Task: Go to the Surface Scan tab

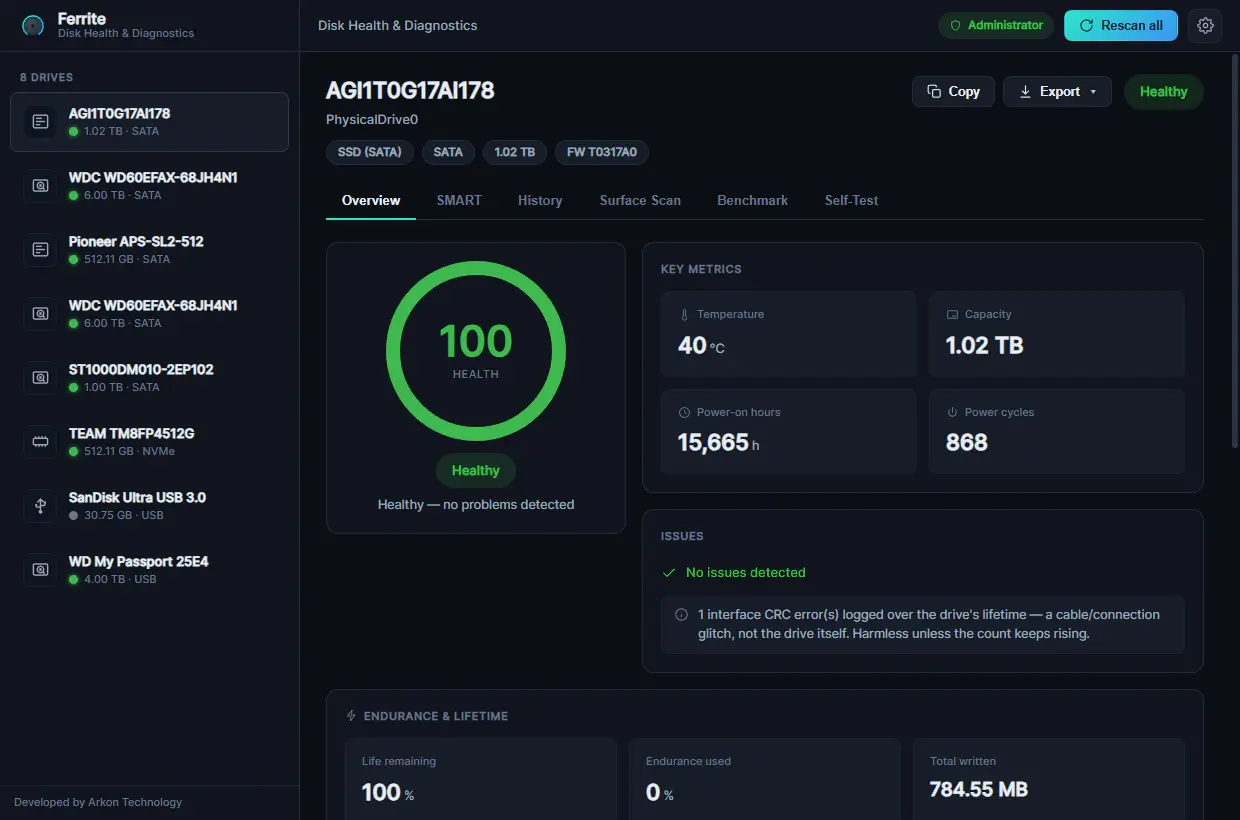Action: pos(640,200)
